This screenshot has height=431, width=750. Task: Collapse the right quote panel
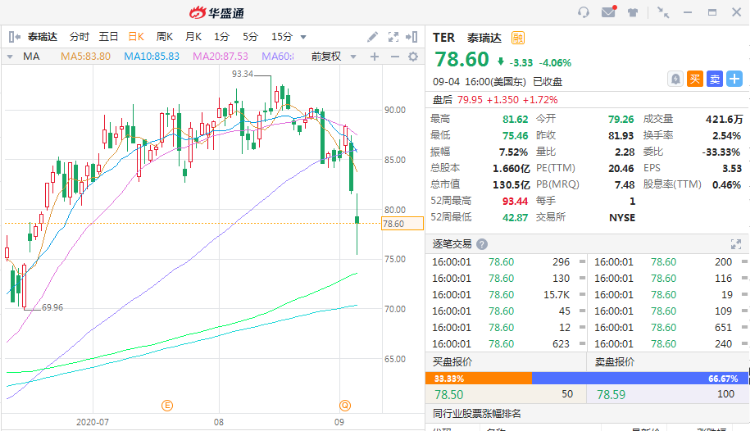coord(411,37)
